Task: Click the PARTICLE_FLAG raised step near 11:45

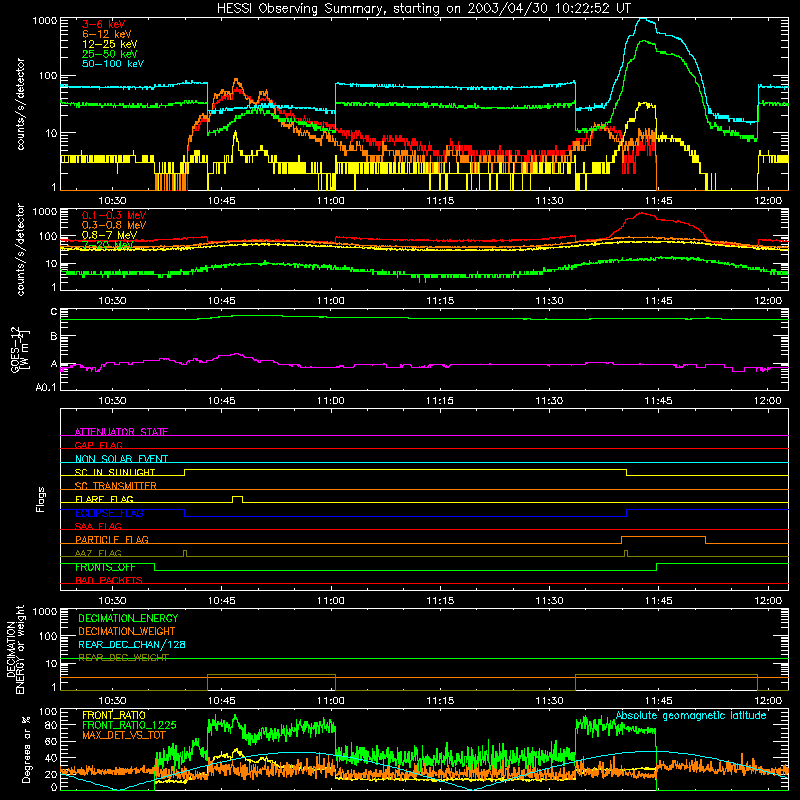Action: [663, 540]
